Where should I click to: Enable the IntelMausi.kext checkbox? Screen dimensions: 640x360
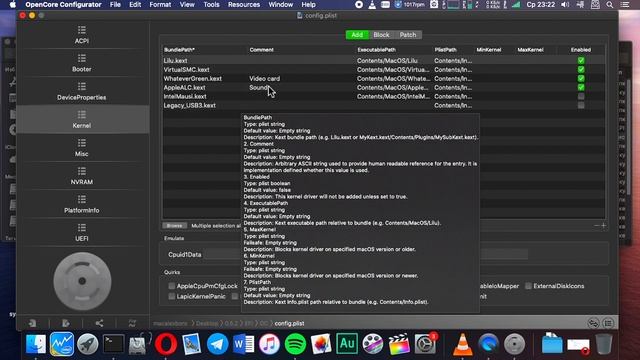[x=581, y=96]
